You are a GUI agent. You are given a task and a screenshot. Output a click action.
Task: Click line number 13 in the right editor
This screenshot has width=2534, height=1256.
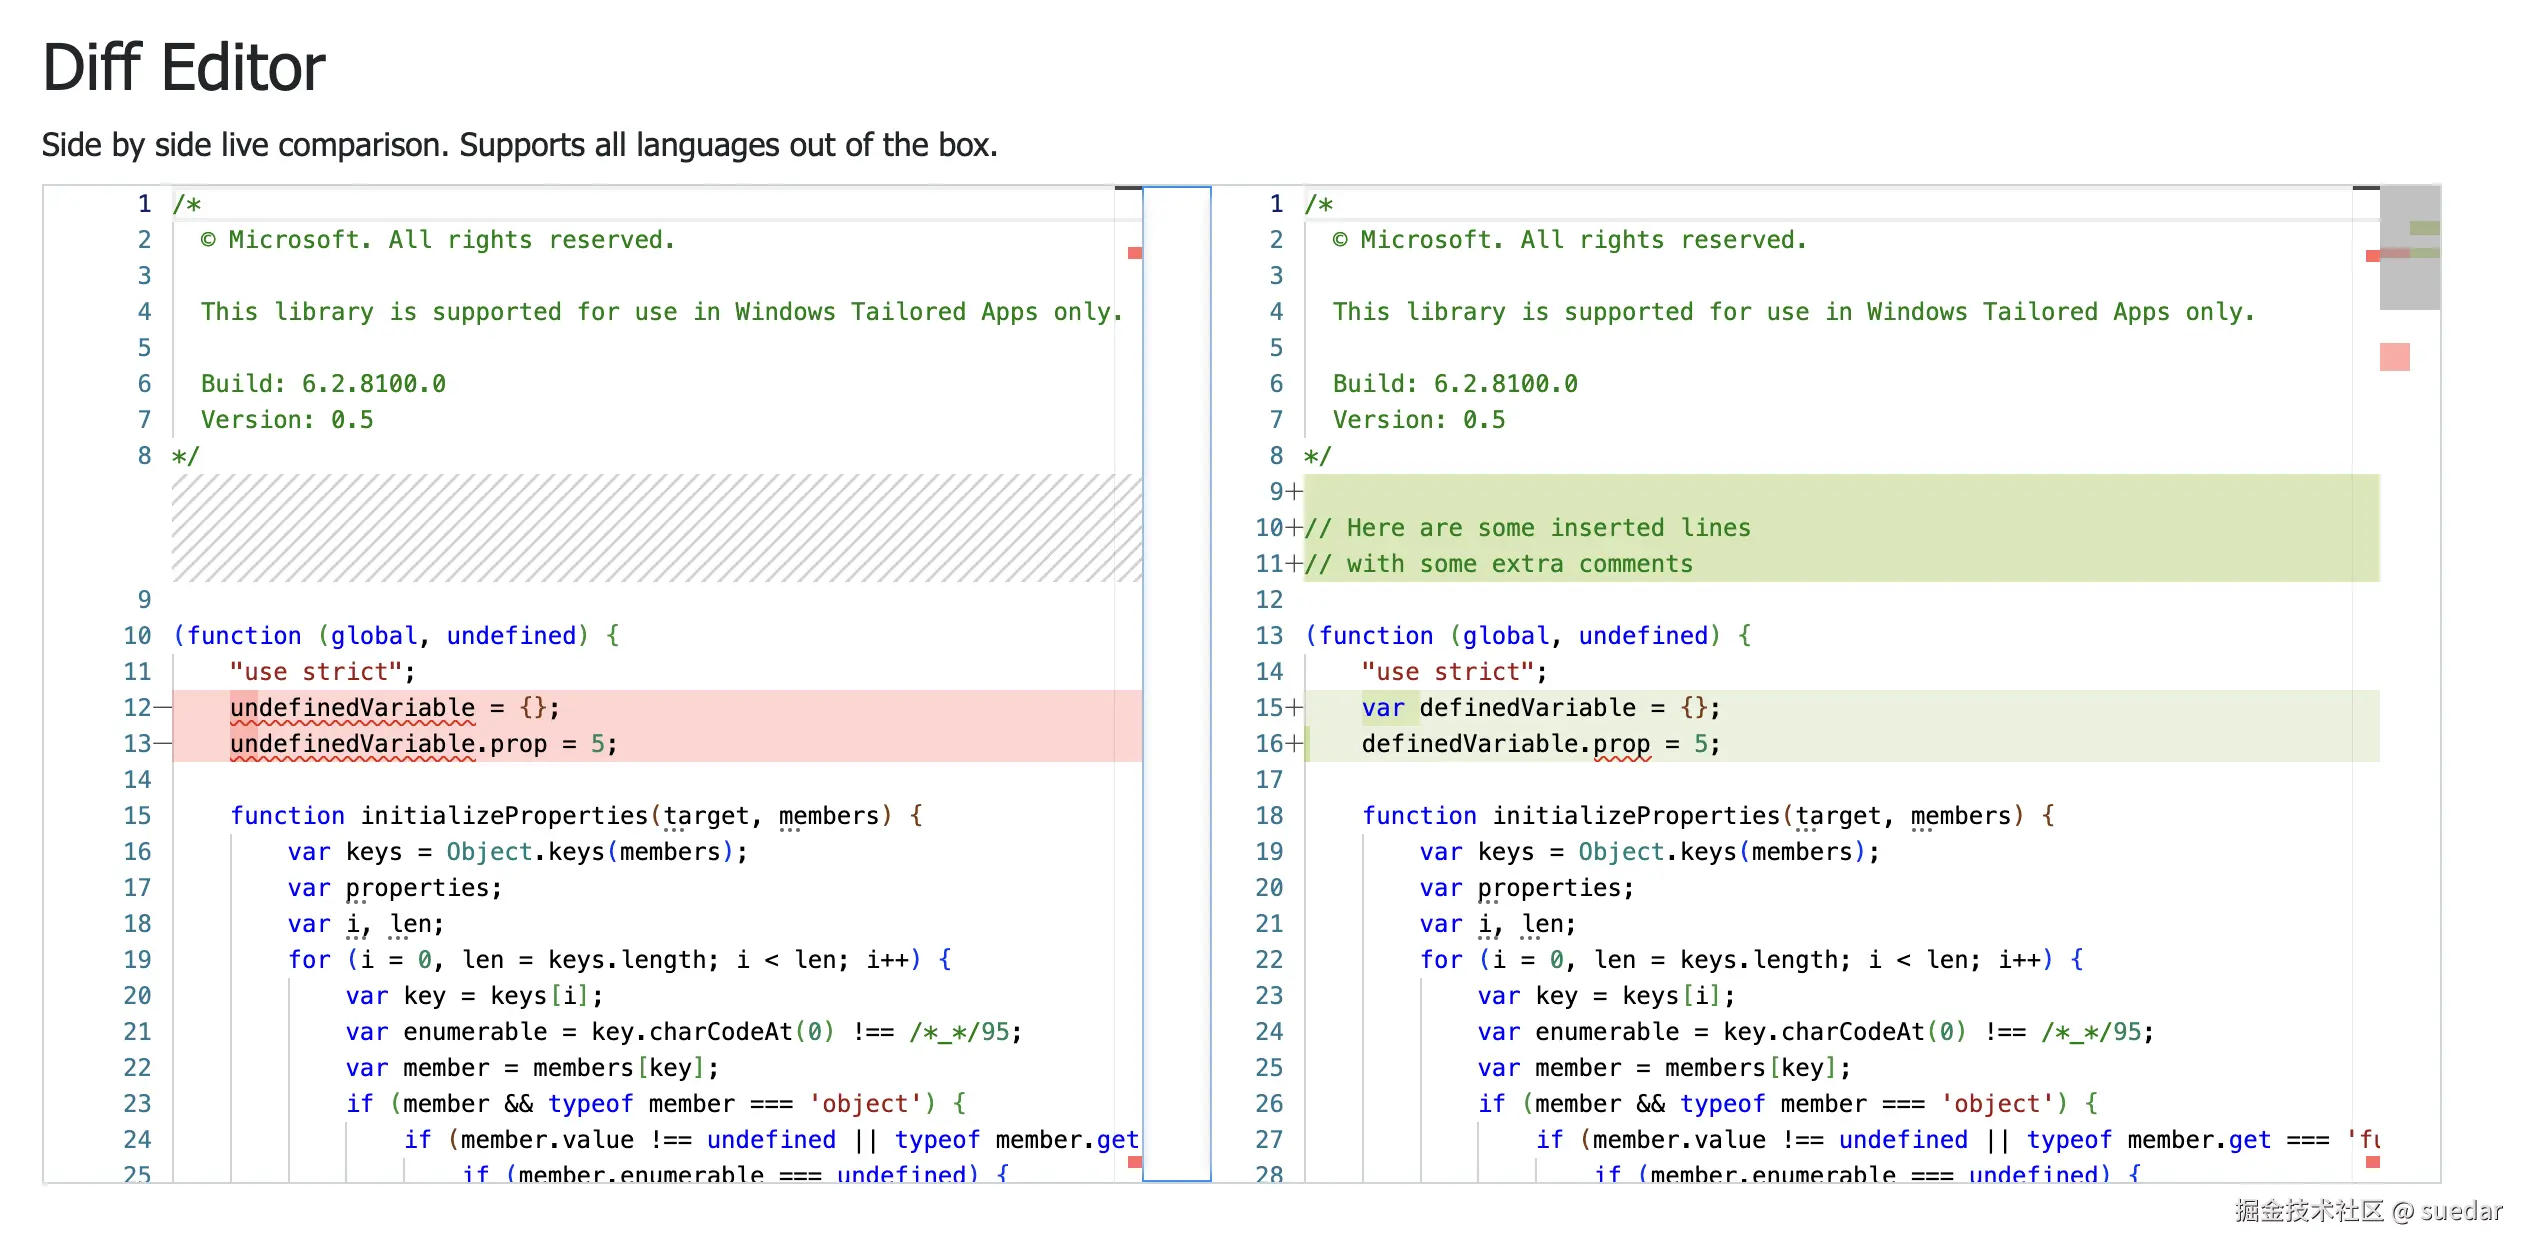point(1269,636)
